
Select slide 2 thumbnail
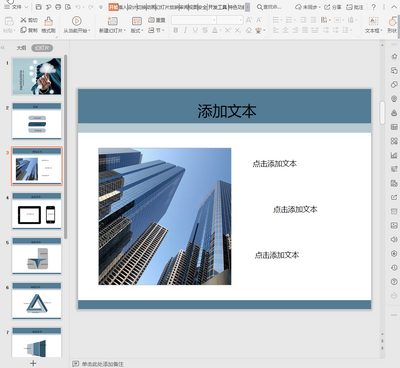click(37, 121)
